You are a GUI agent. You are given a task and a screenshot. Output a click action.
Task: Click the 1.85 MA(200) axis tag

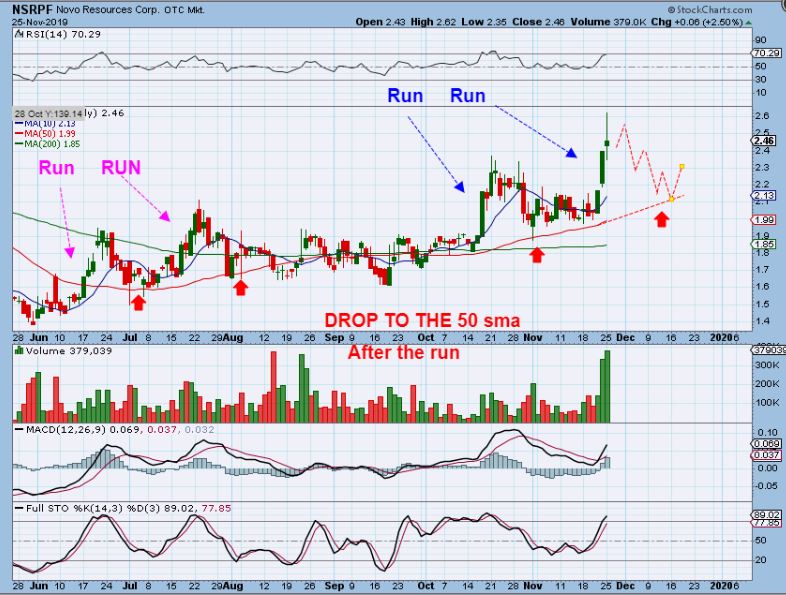(x=765, y=244)
